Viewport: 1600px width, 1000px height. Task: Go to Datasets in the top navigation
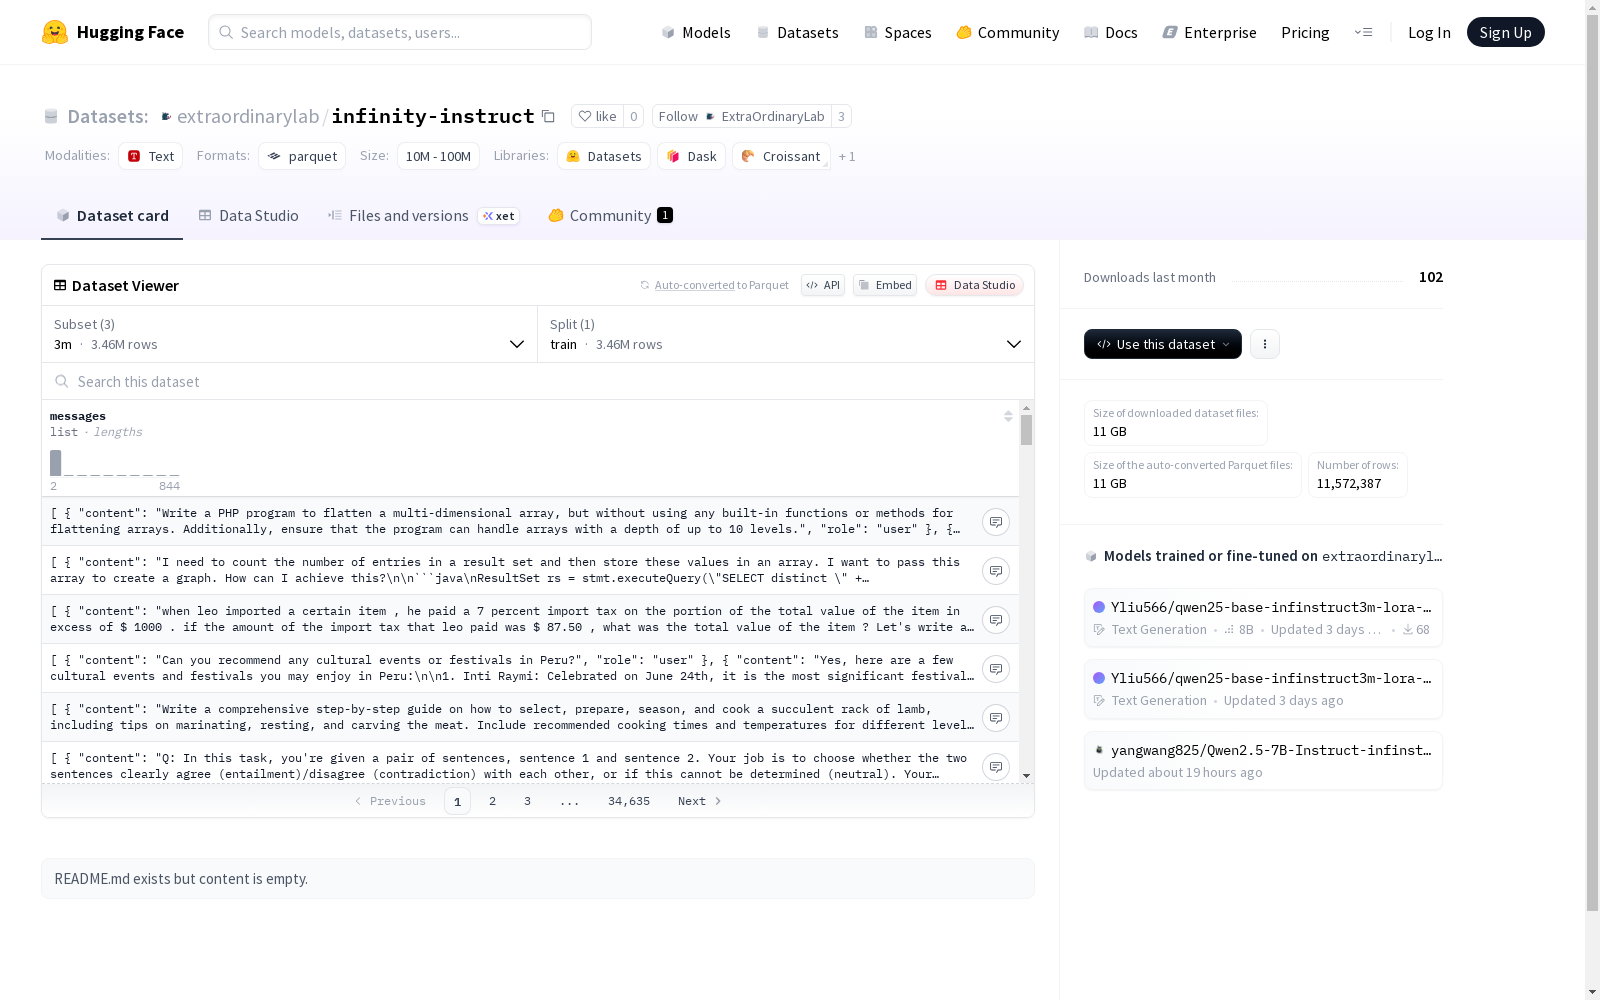click(x=797, y=32)
